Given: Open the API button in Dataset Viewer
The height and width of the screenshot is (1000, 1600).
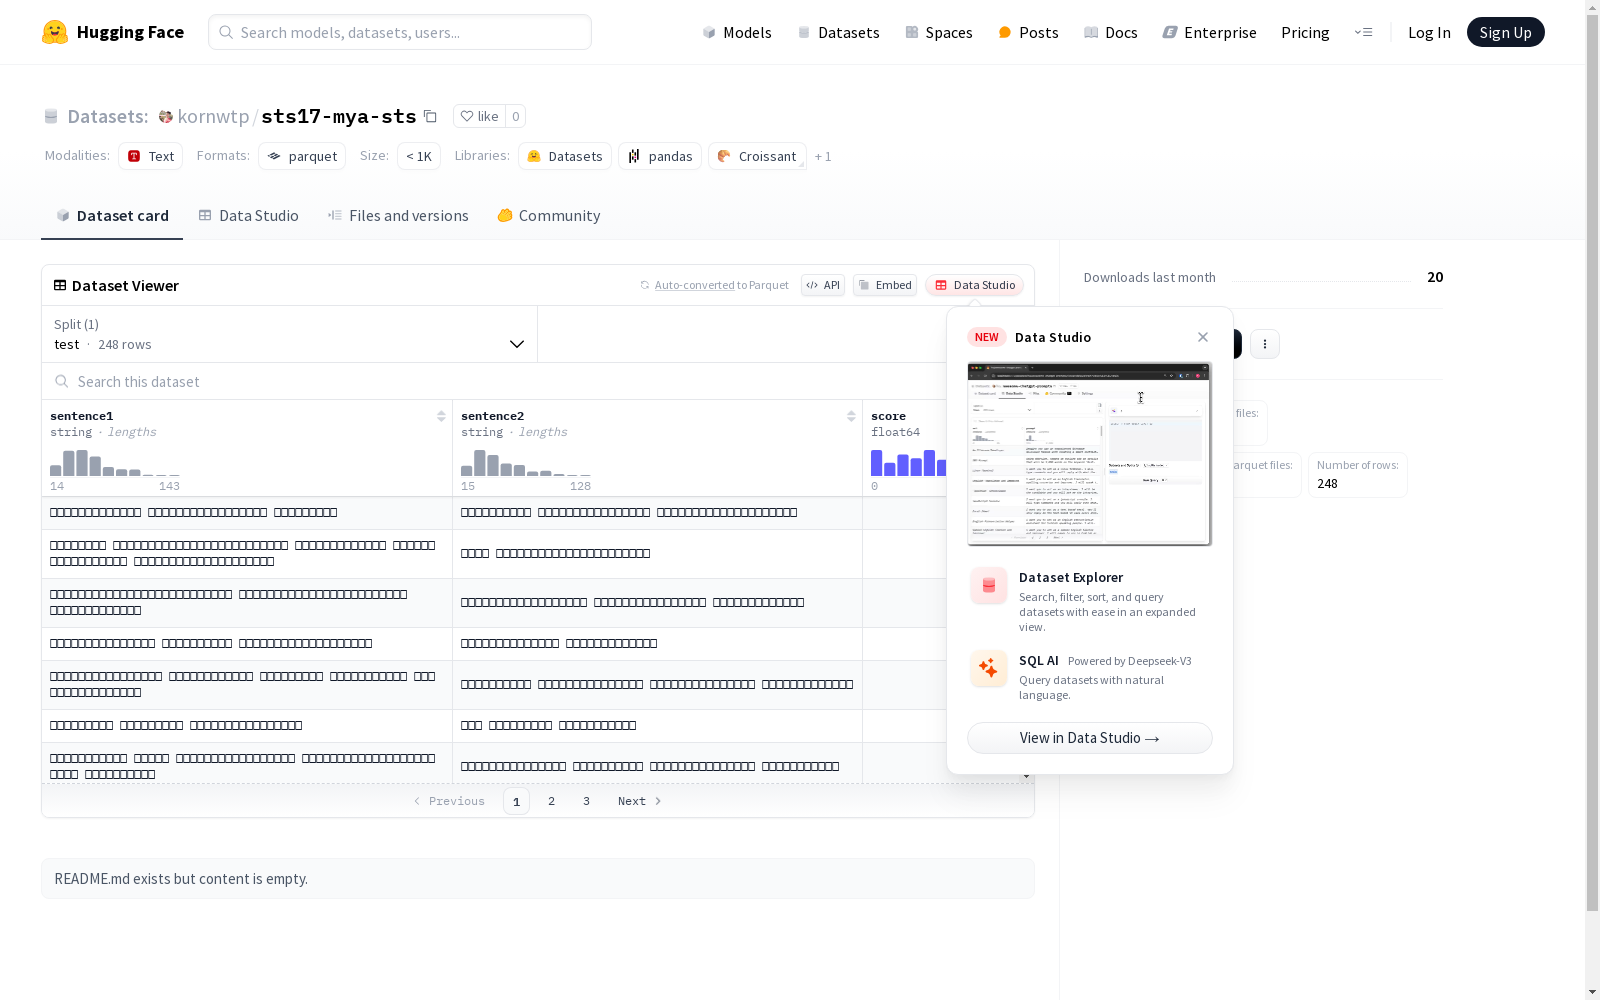Looking at the screenshot, I should (823, 285).
